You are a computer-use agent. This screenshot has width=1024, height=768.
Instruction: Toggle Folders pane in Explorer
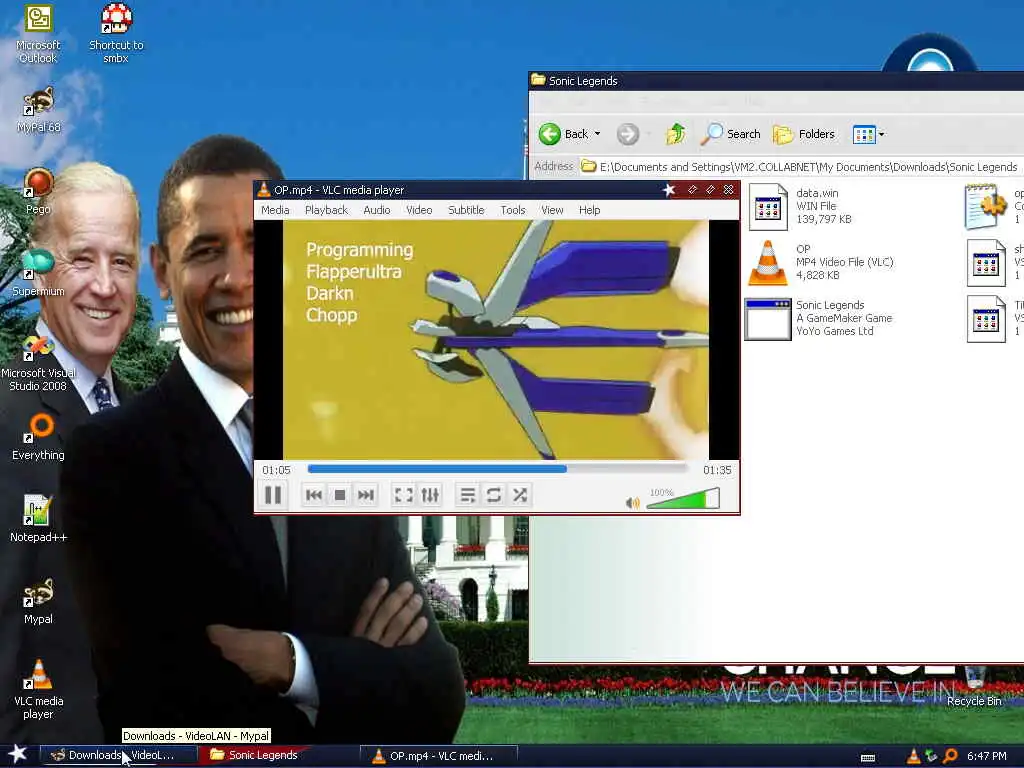[x=804, y=134]
